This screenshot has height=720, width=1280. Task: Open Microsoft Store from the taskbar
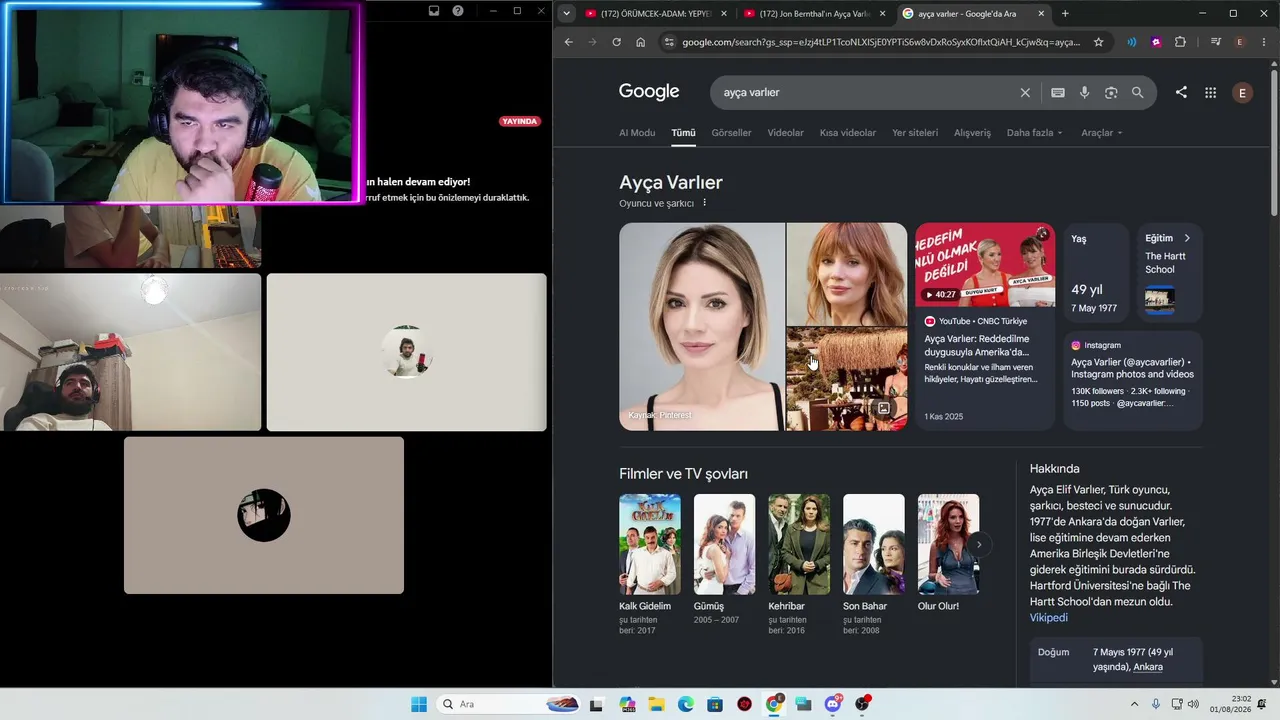point(715,704)
